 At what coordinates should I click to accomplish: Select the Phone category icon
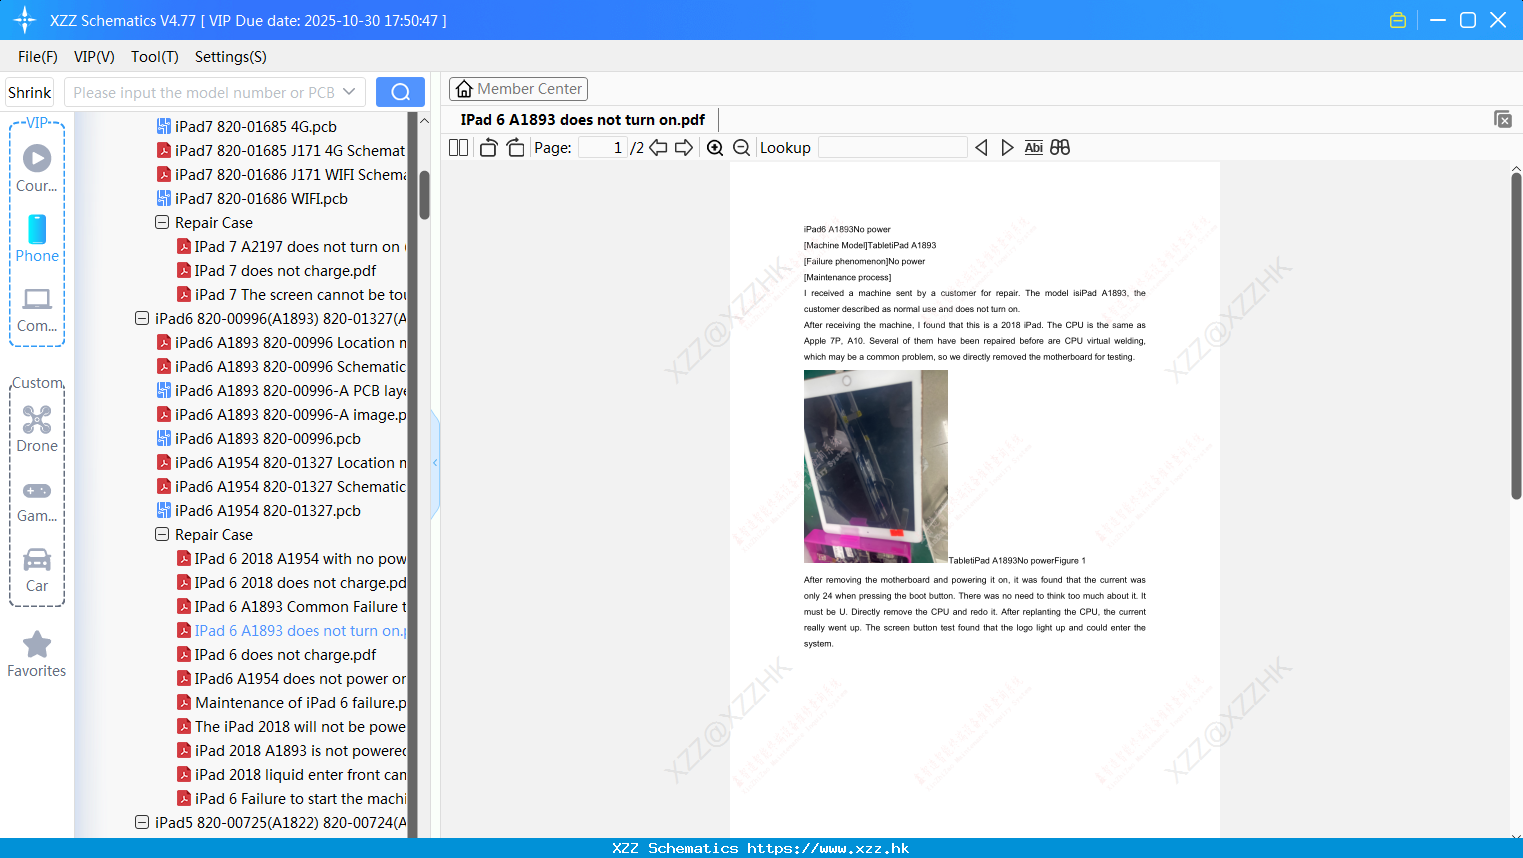pyautogui.click(x=37, y=238)
